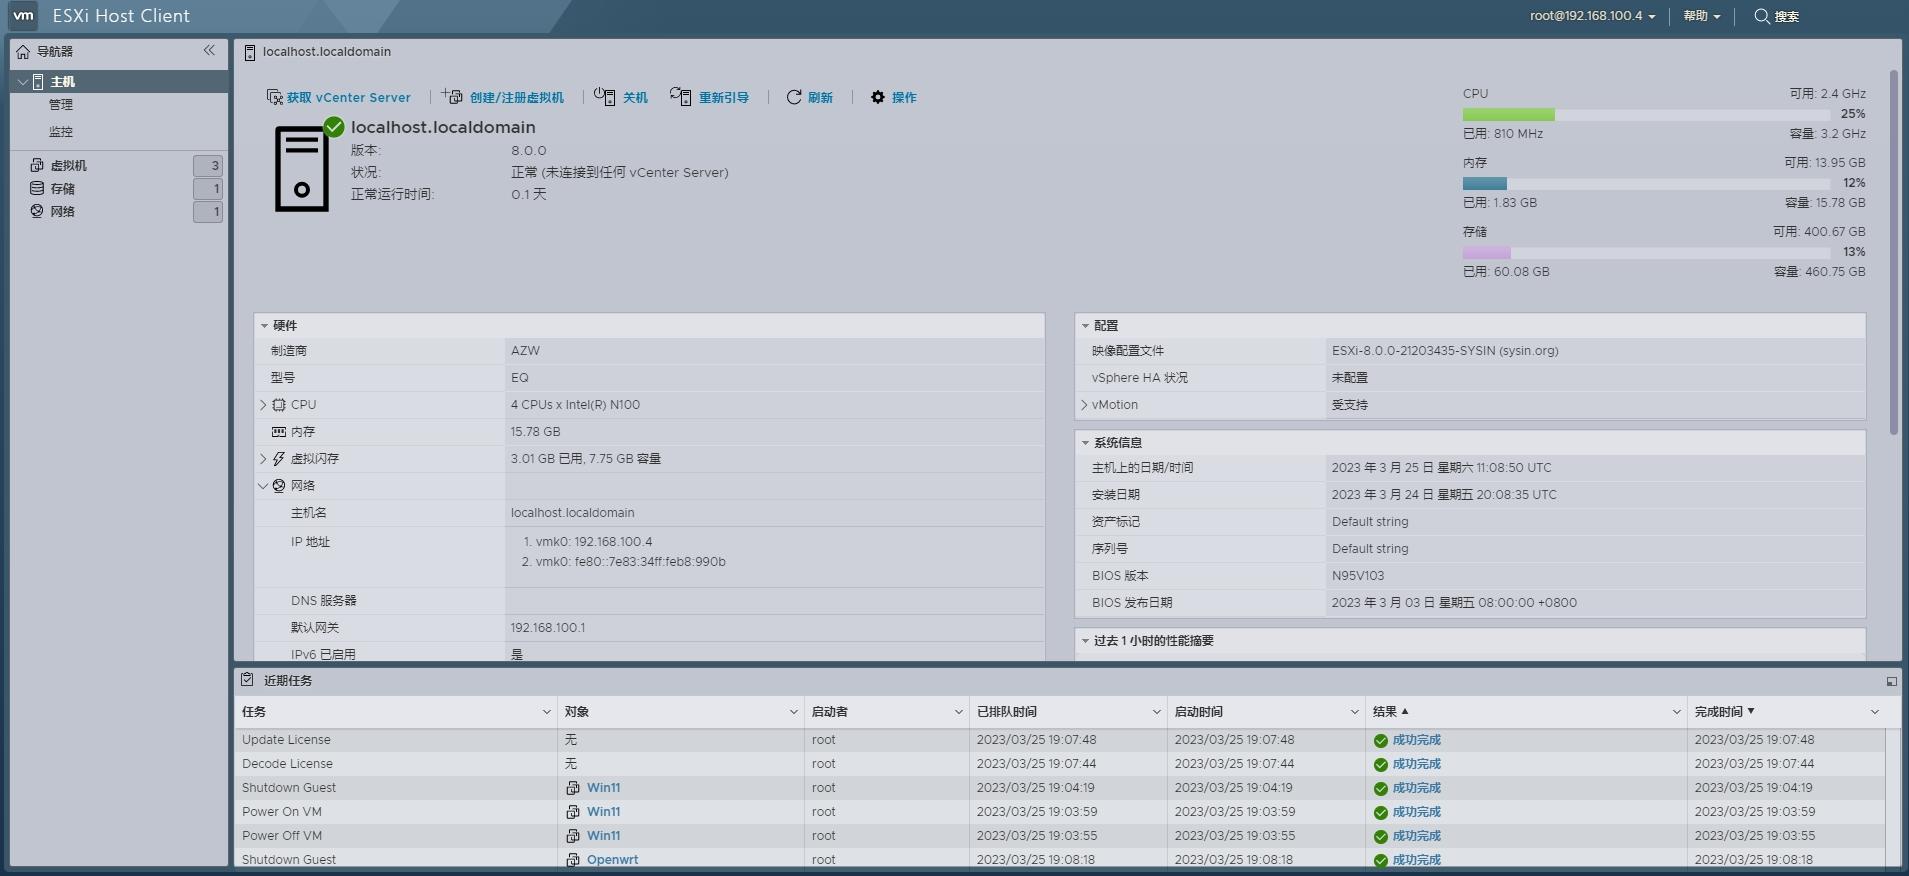This screenshot has height=876, width=1909.
Task: Click Create/Register VM button
Action: tap(503, 97)
